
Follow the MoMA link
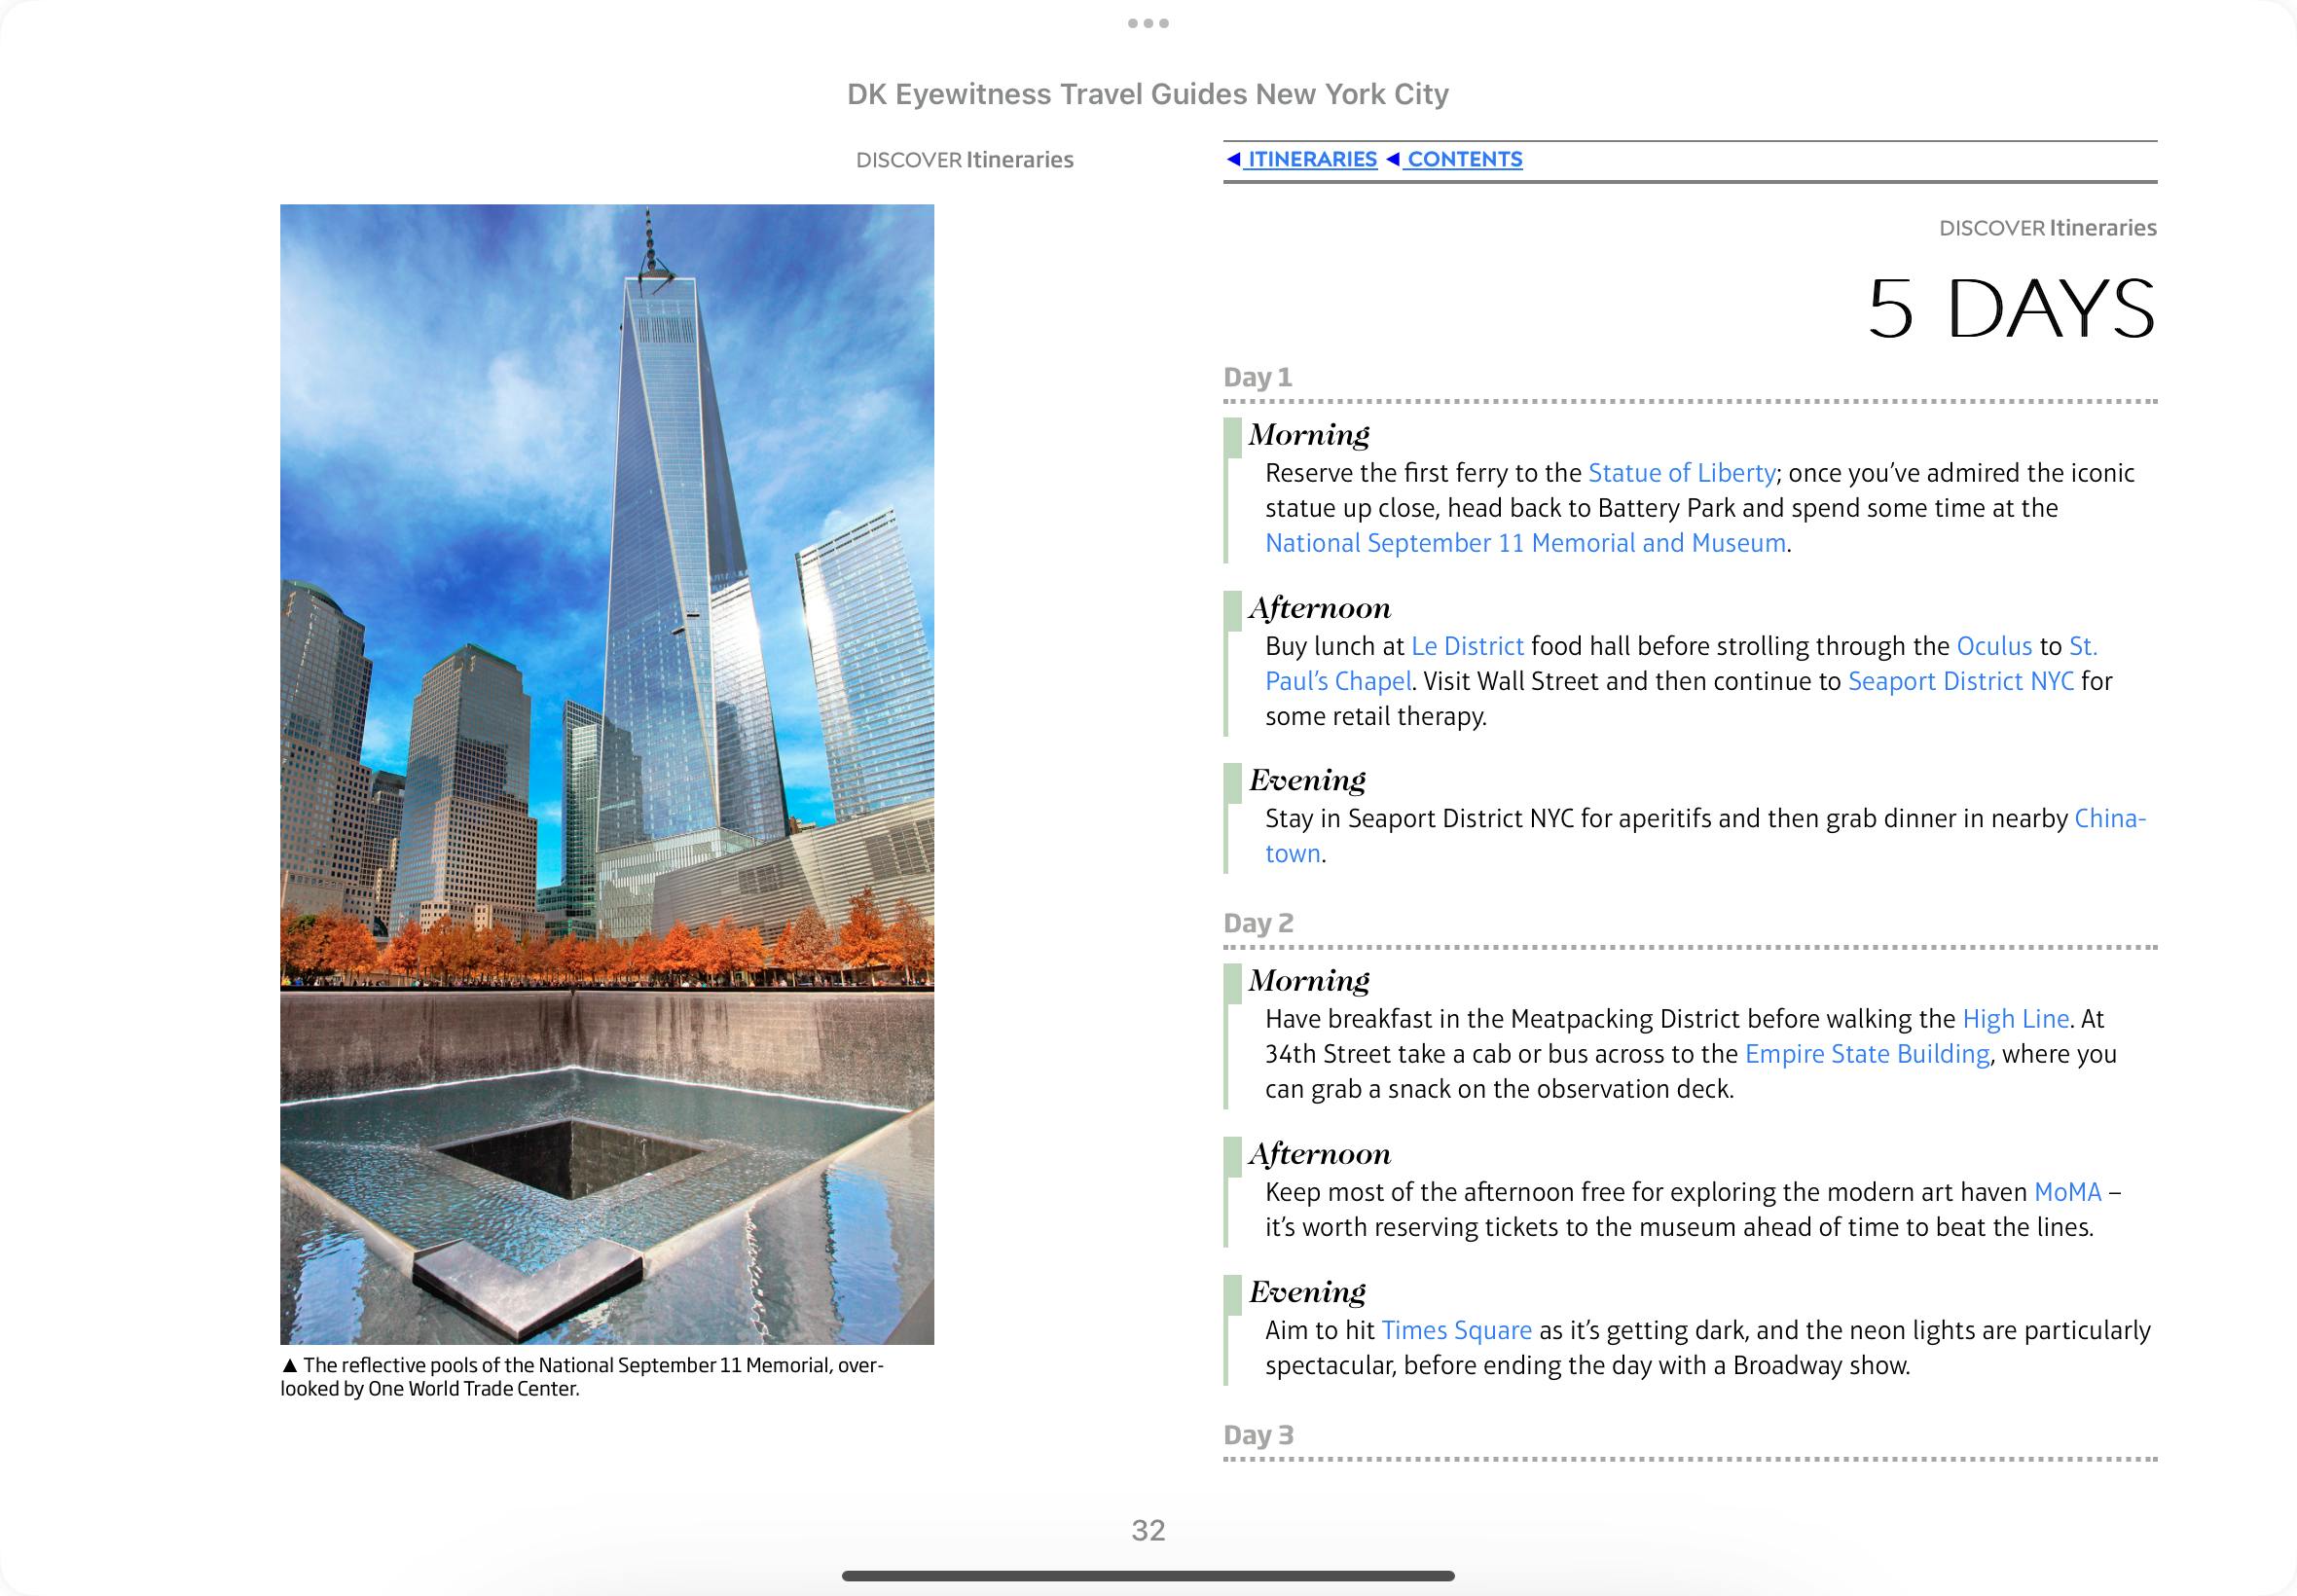pyautogui.click(x=2067, y=1192)
